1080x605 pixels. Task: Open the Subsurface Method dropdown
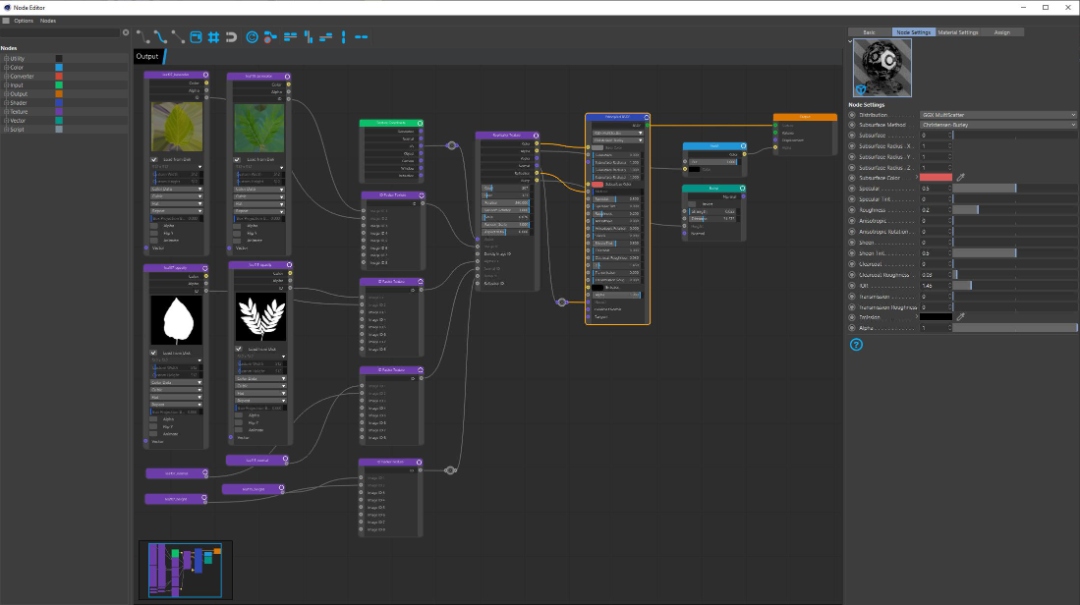tap(997, 125)
